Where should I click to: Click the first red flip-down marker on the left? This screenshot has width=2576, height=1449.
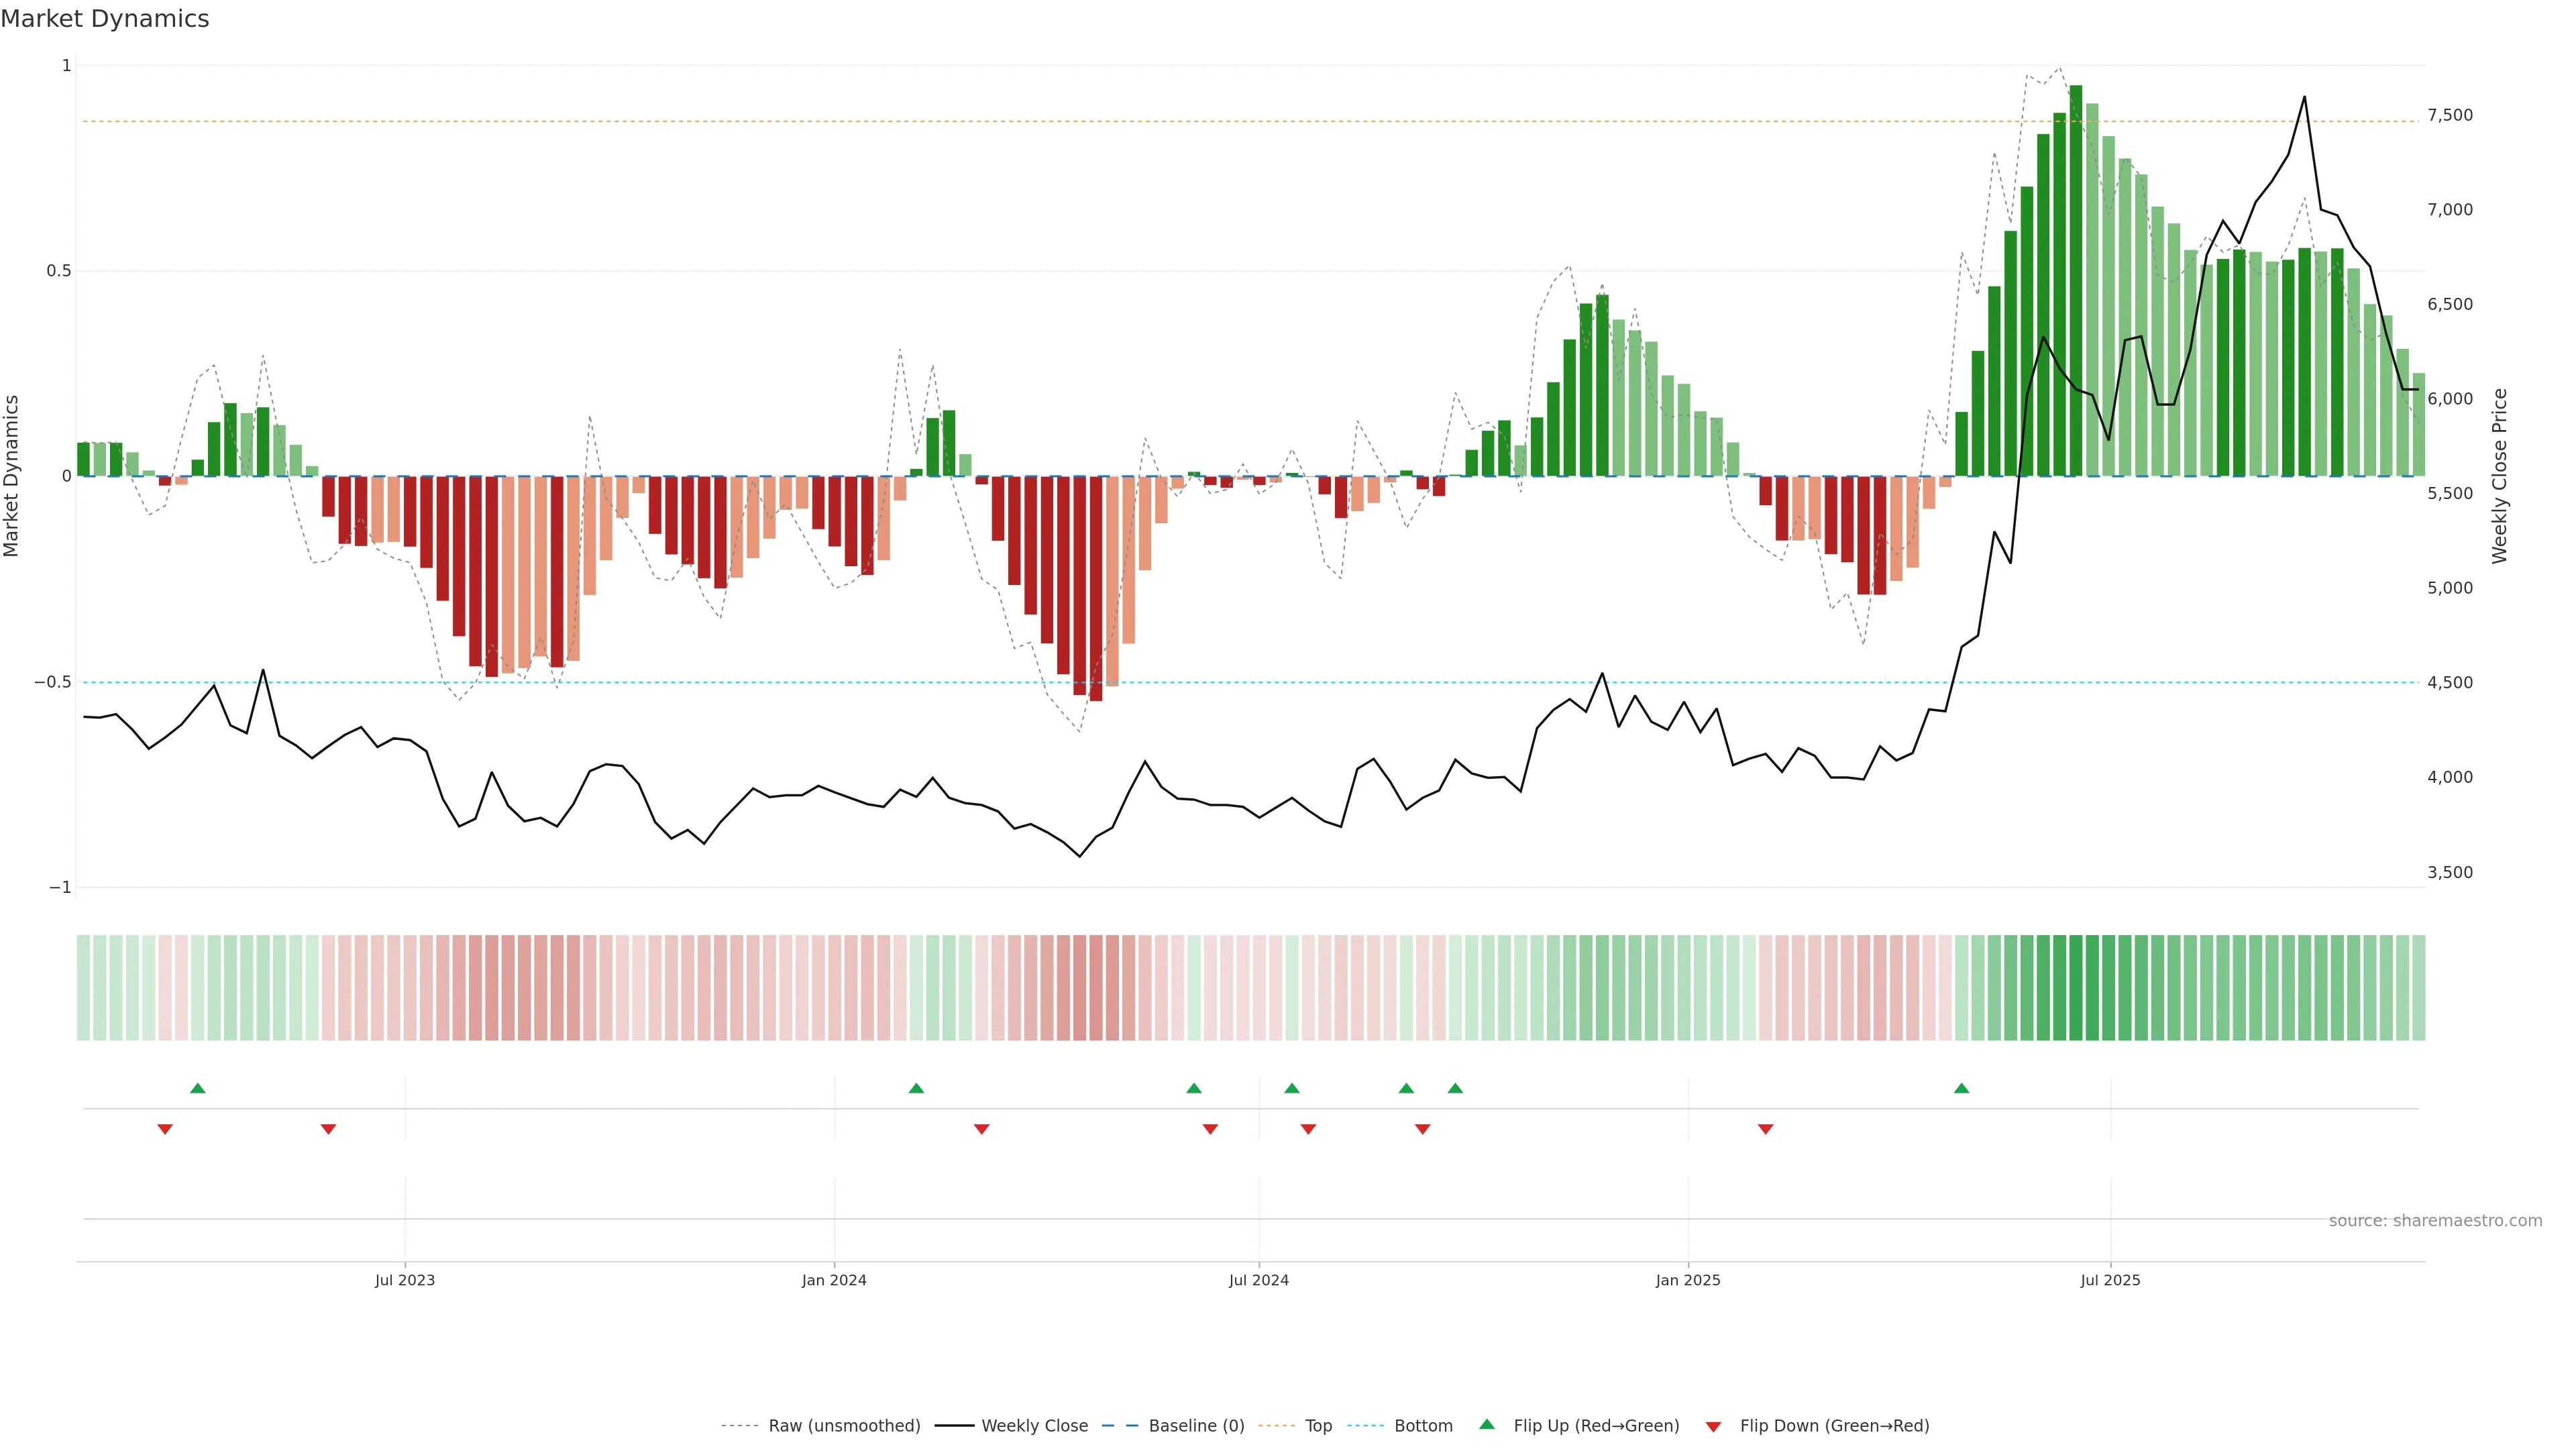pos(165,1129)
